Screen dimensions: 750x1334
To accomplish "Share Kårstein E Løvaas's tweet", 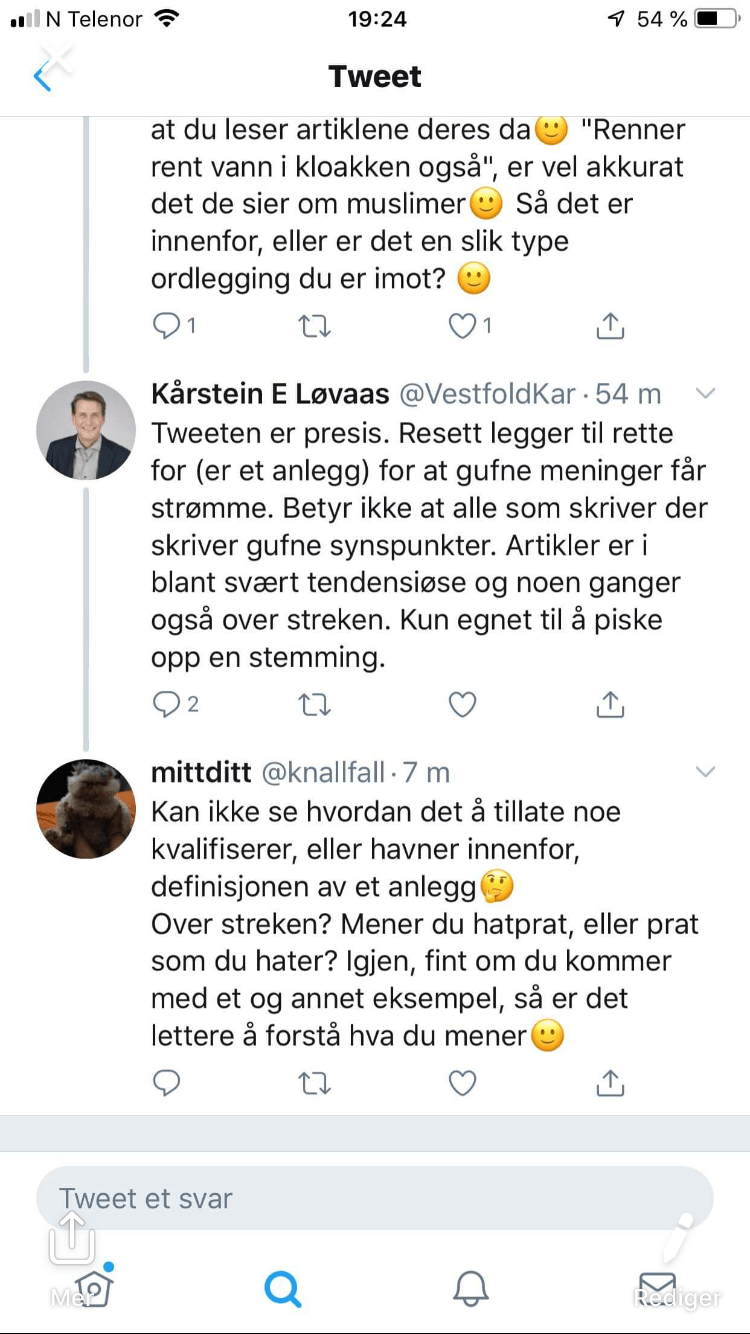I will click(x=610, y=705).
